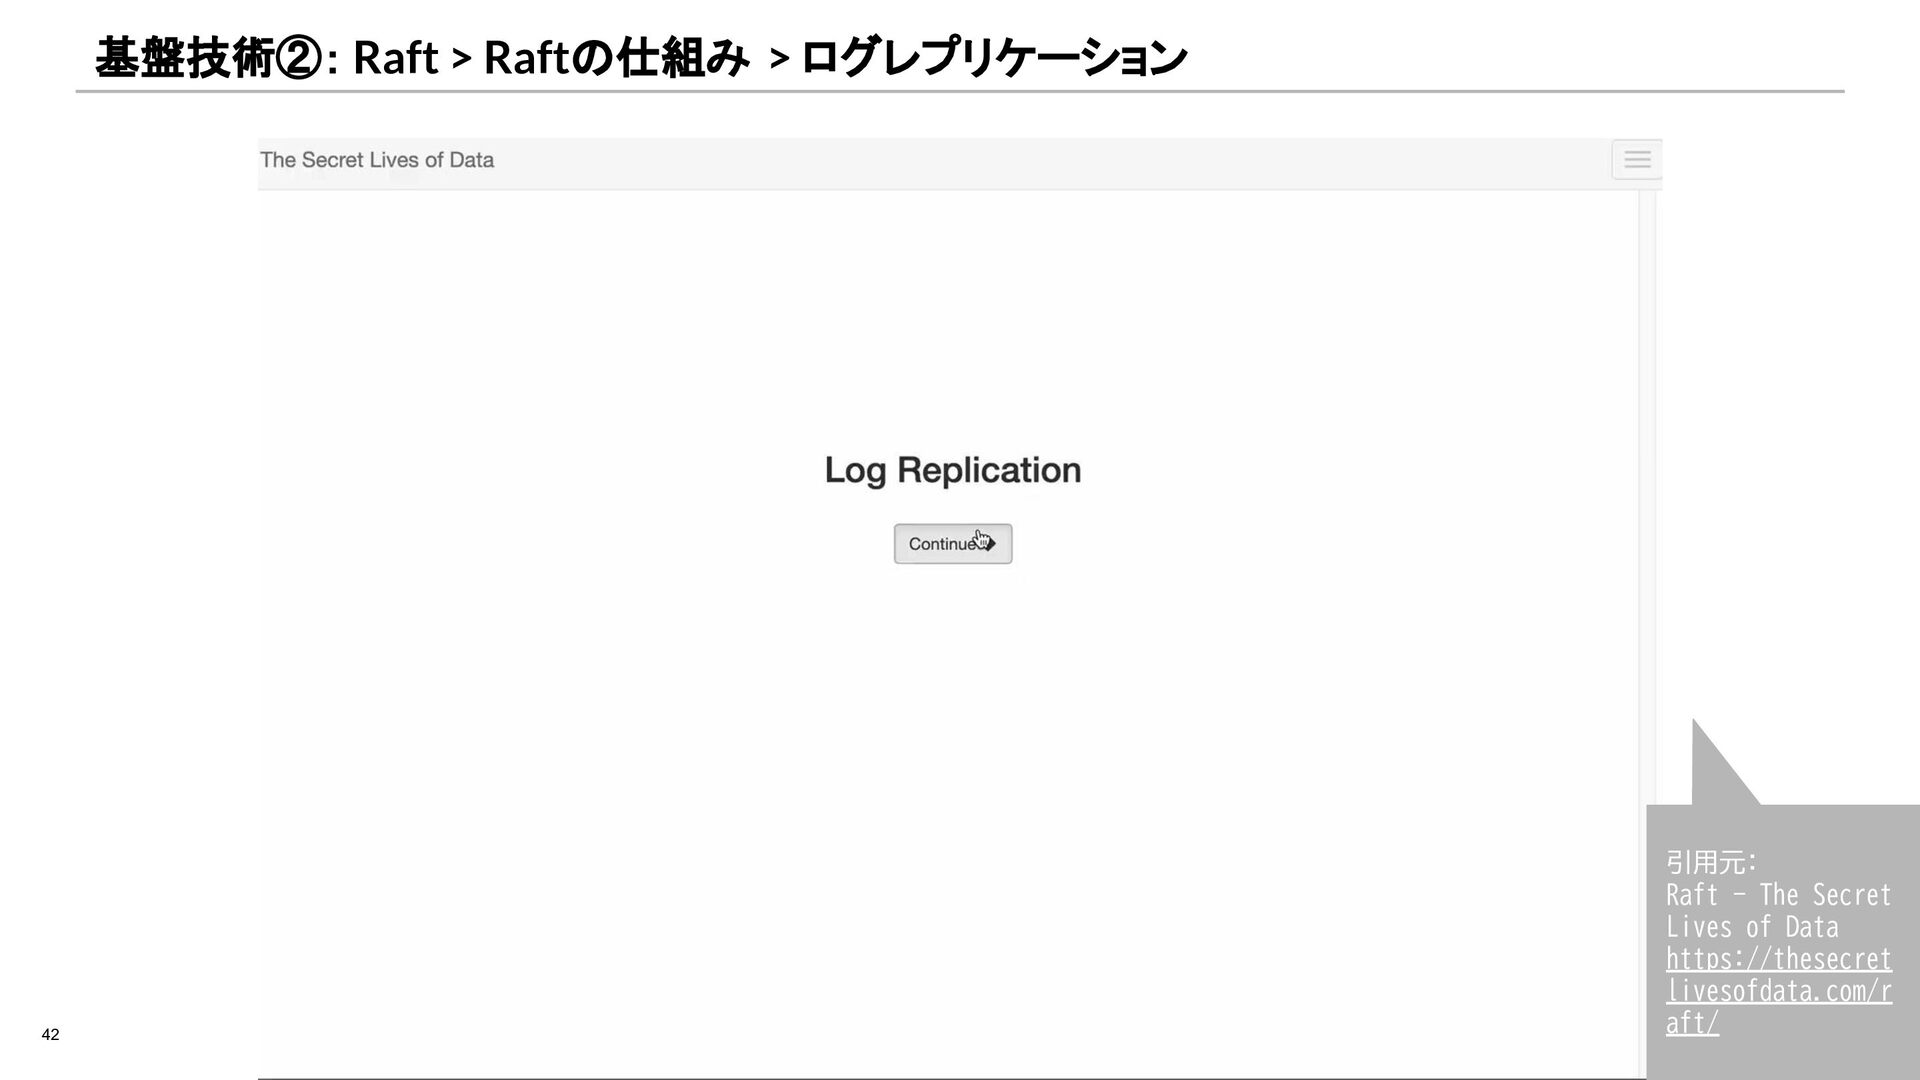This screenshot has height=1080, width=1920.
Task: Click the arrow icon inside Continue
Action: [990, 544]
